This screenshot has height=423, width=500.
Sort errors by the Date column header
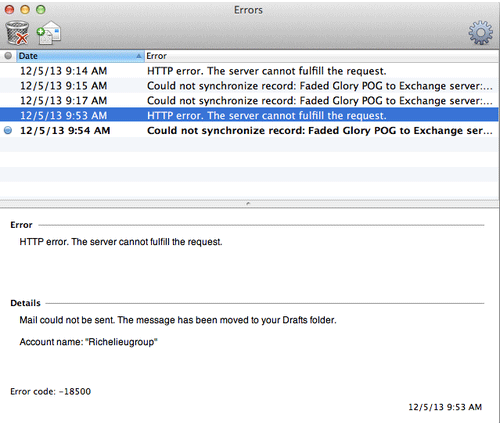point(80,56)
